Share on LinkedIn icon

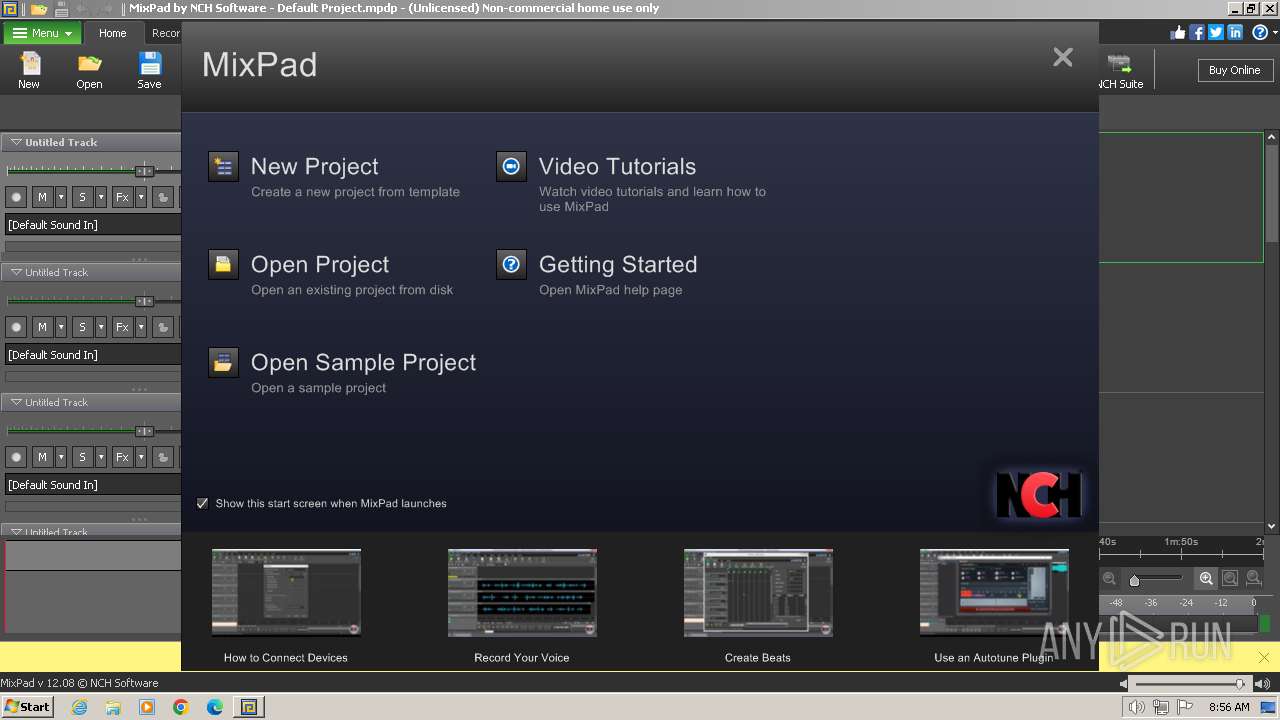click(x=1235, y=32)
